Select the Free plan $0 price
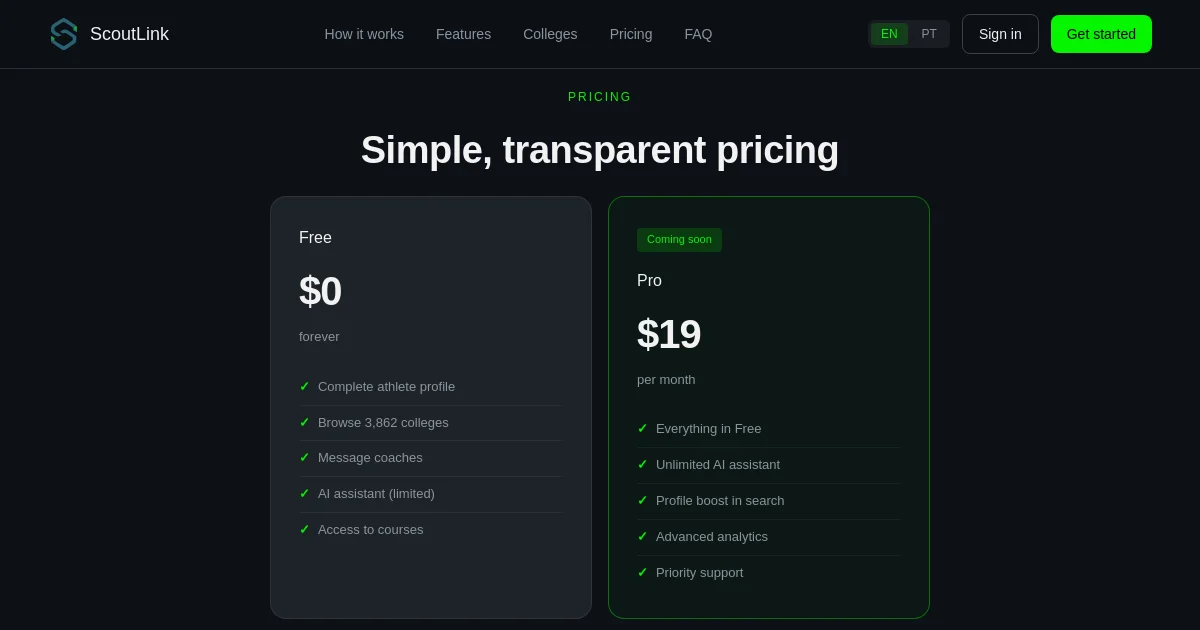The image size is (1200, 630). point(320,291)
